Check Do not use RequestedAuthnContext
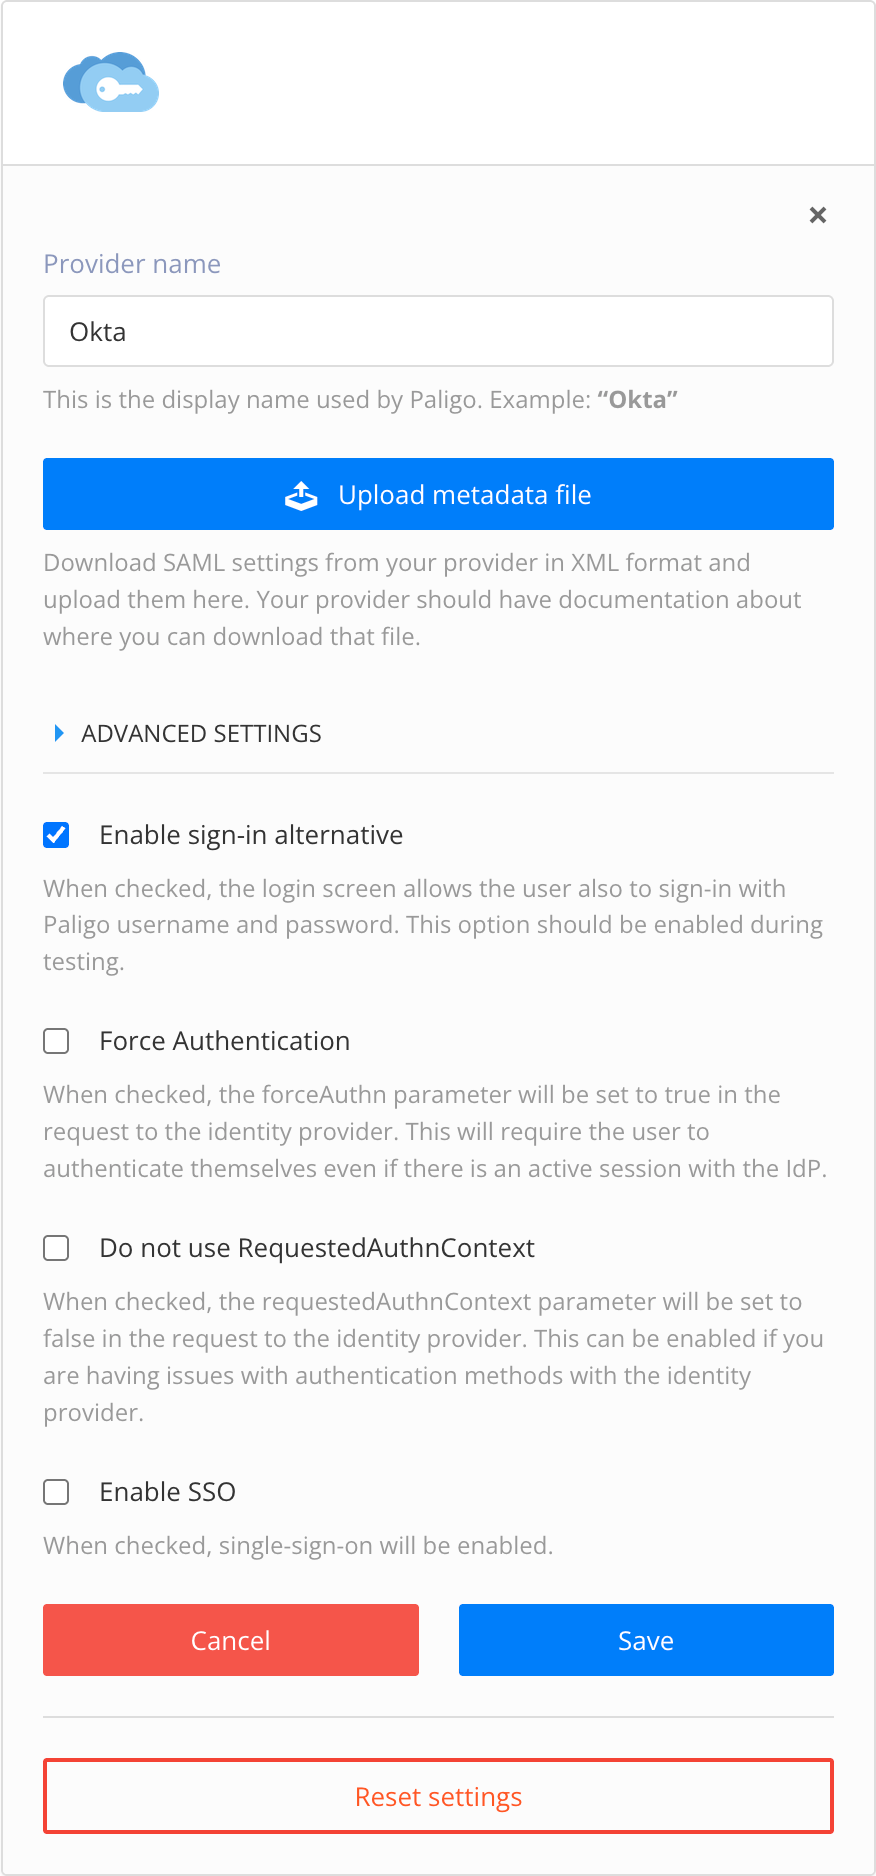 click(x=56, y=1248)
